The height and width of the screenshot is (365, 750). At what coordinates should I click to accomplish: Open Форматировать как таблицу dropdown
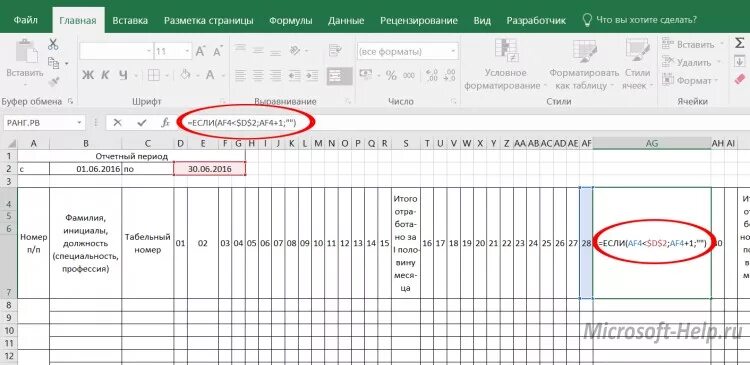[584, 65]
